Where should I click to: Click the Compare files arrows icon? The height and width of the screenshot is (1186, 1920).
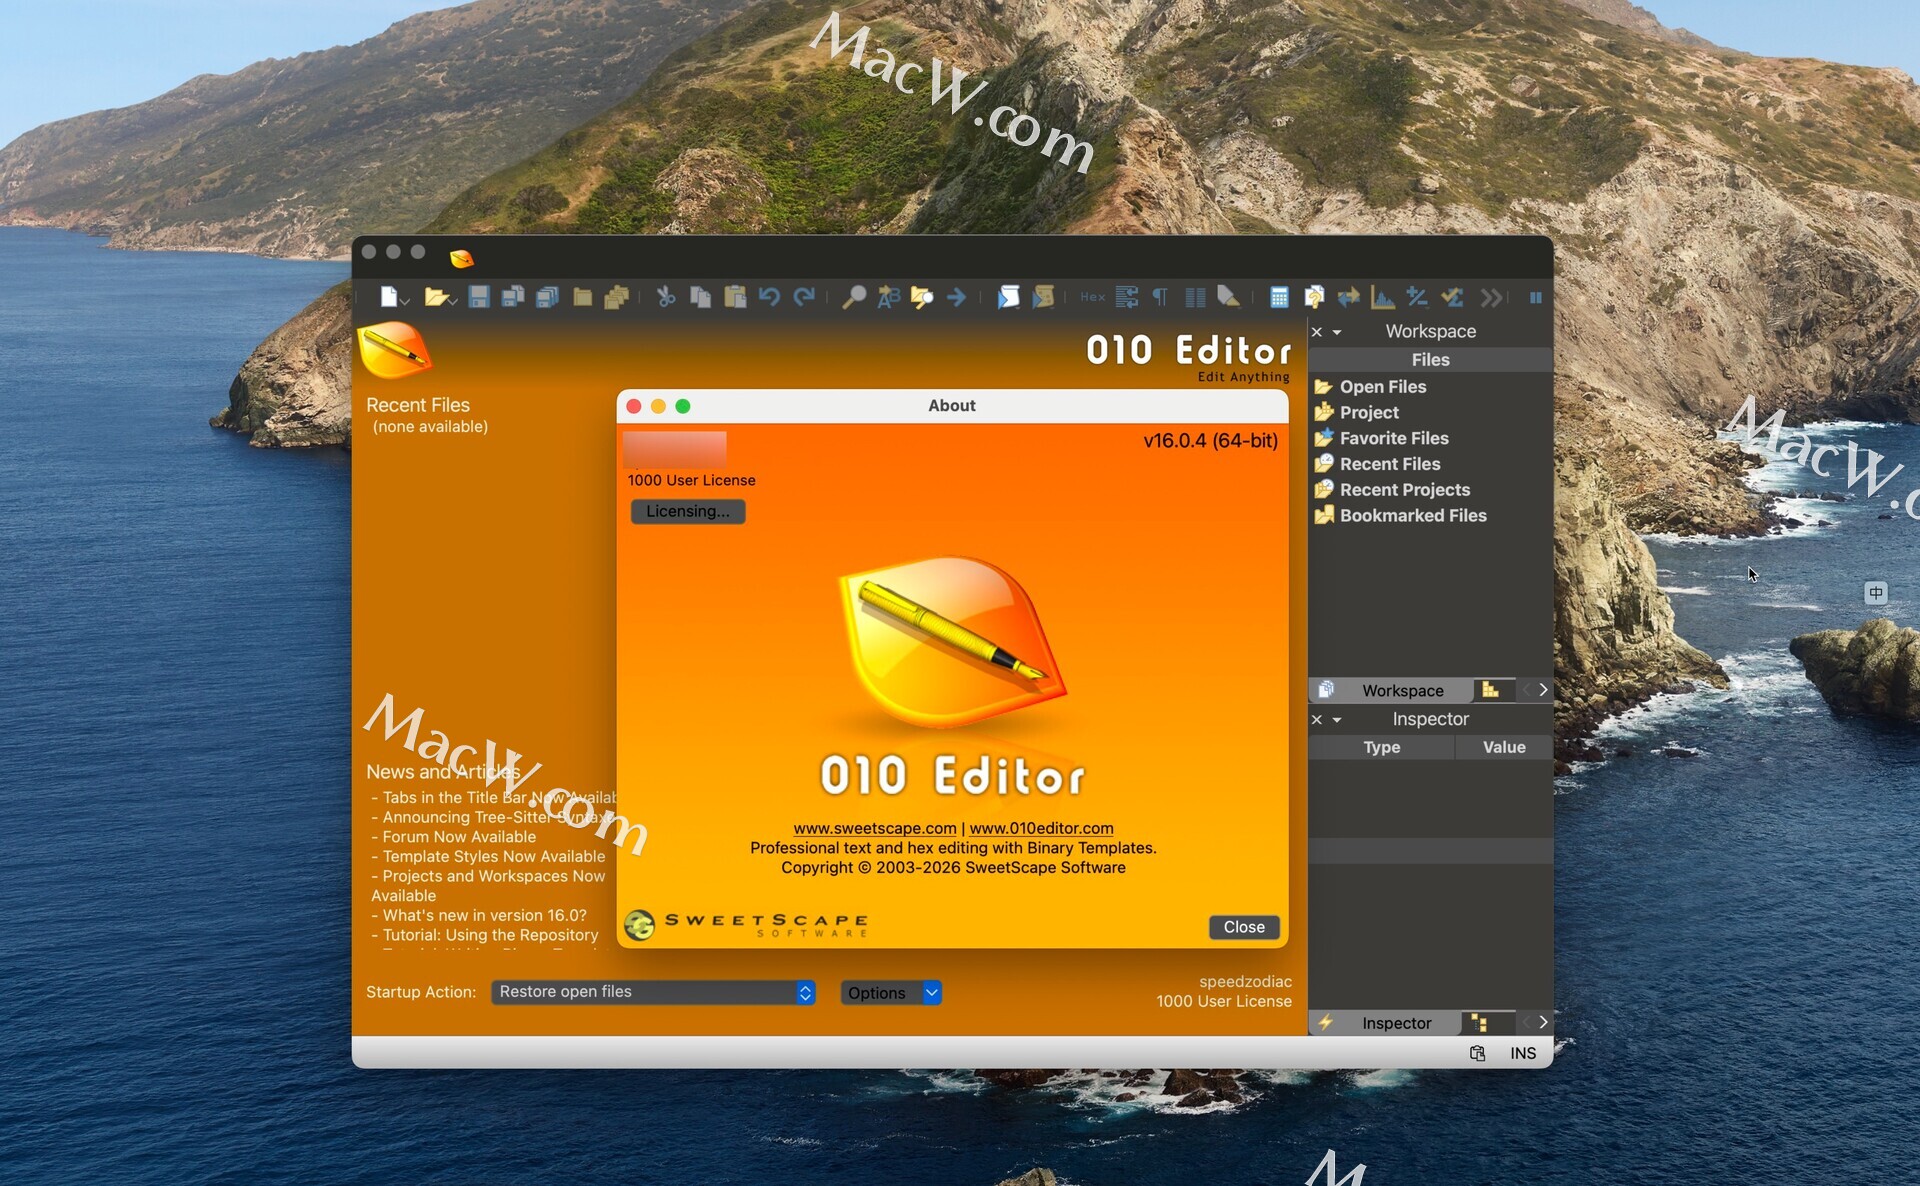[x=1348, y=297]
